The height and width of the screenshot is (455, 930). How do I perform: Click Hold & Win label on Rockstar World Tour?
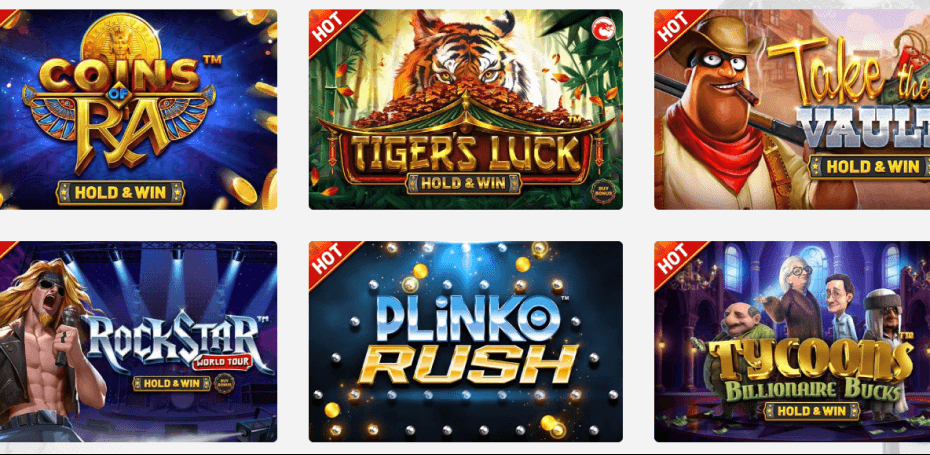(x=172, y=383)
